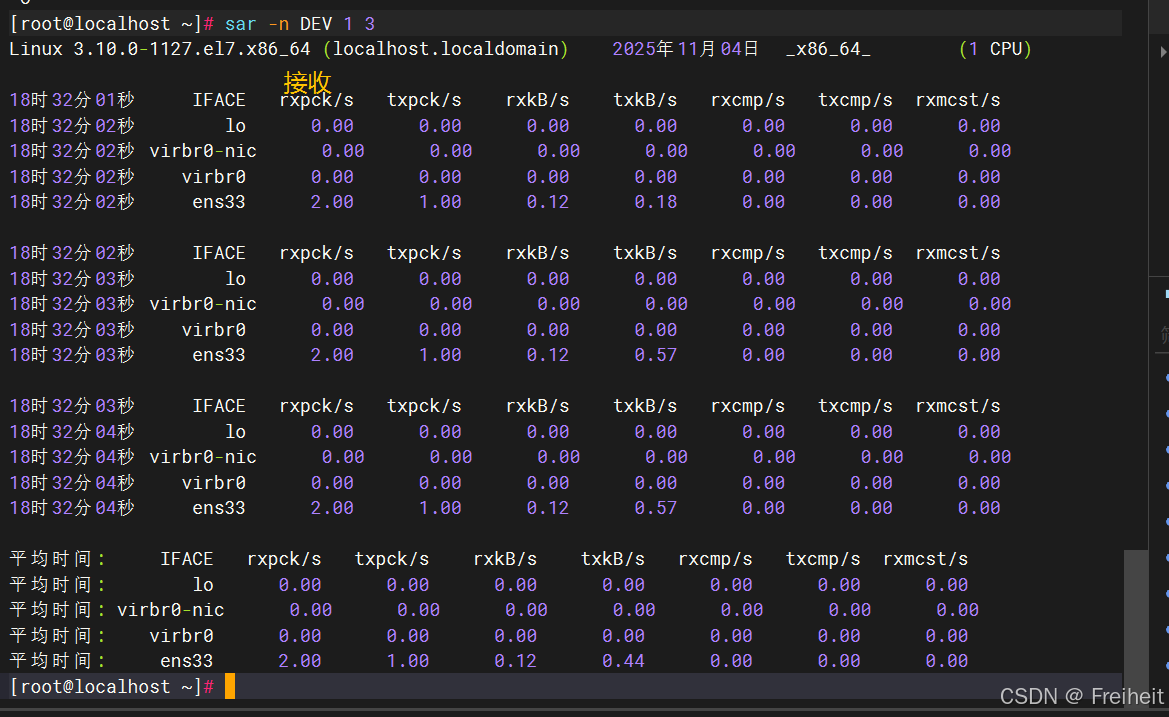The width and height of the screenshot is (1169, 717).
Task: Click '0.57' in the 18时32分04秒 ens33 row
Action: tap(656, 508)
